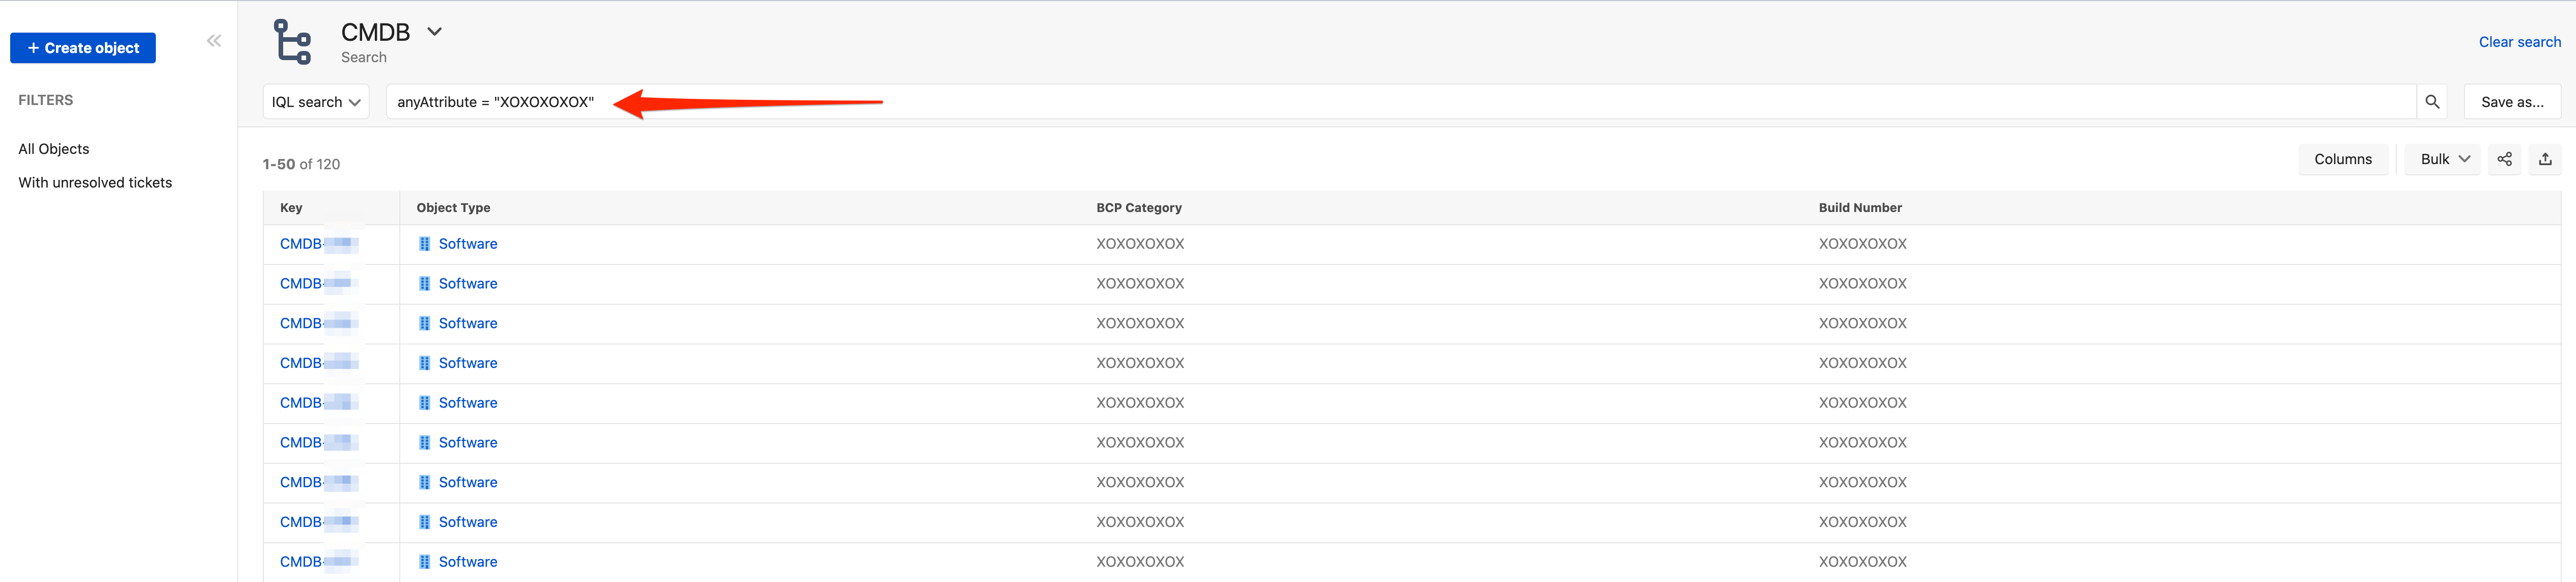
Task: Click into the IQL query input field
Action: 1400,102
